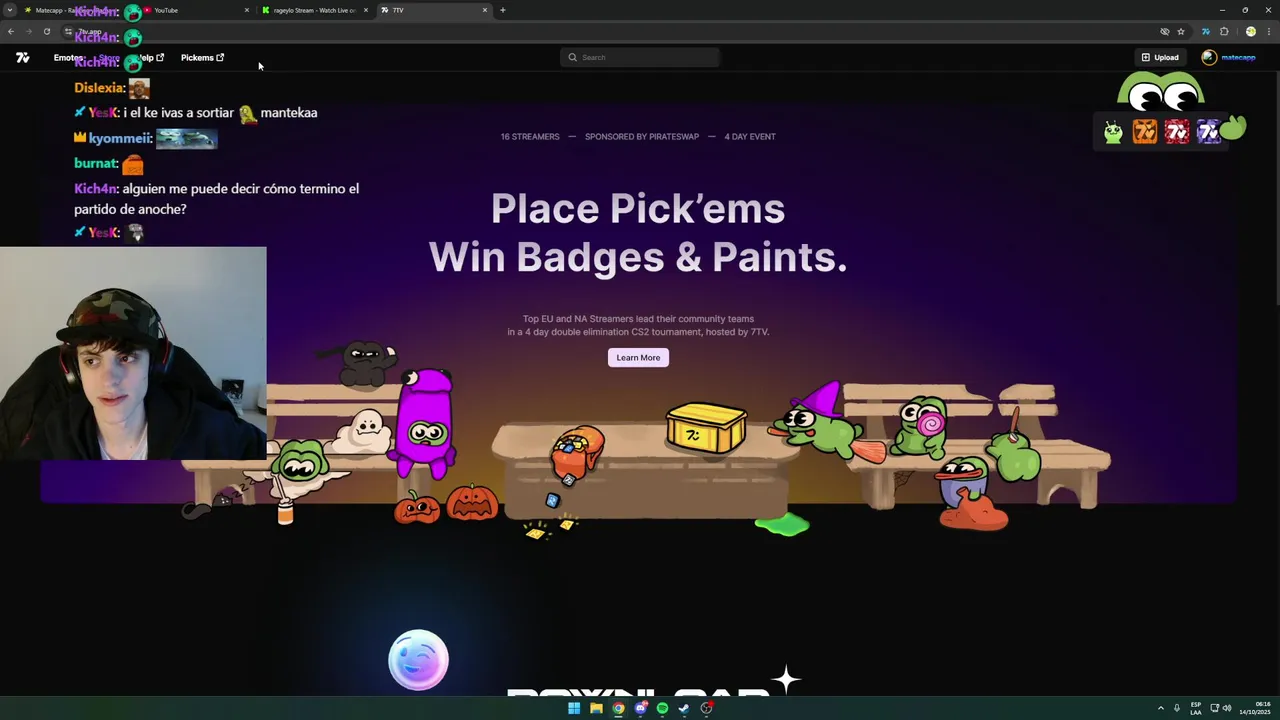1280x720 pixels.
Task: Click the crossed-eye tracking protection icon
Action: click(1164, 31)
